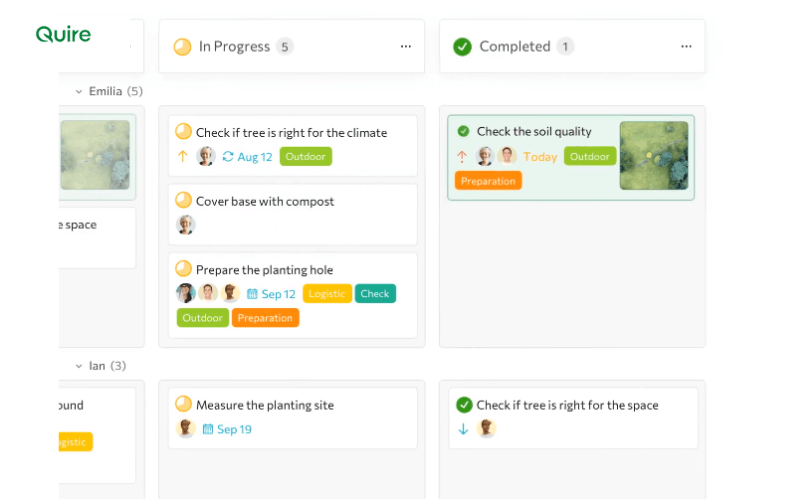
Task: Click the teal 'Check' tag
Action: click(x=375, y=294)
